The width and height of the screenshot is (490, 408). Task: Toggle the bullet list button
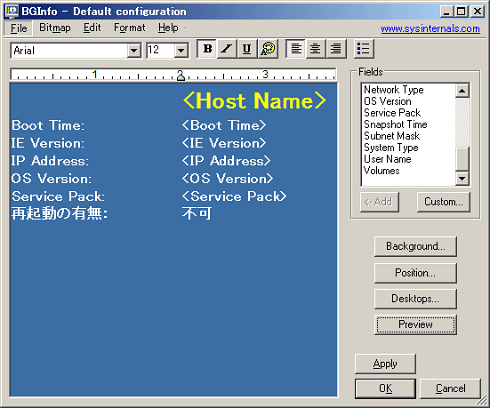pos(364,49)
